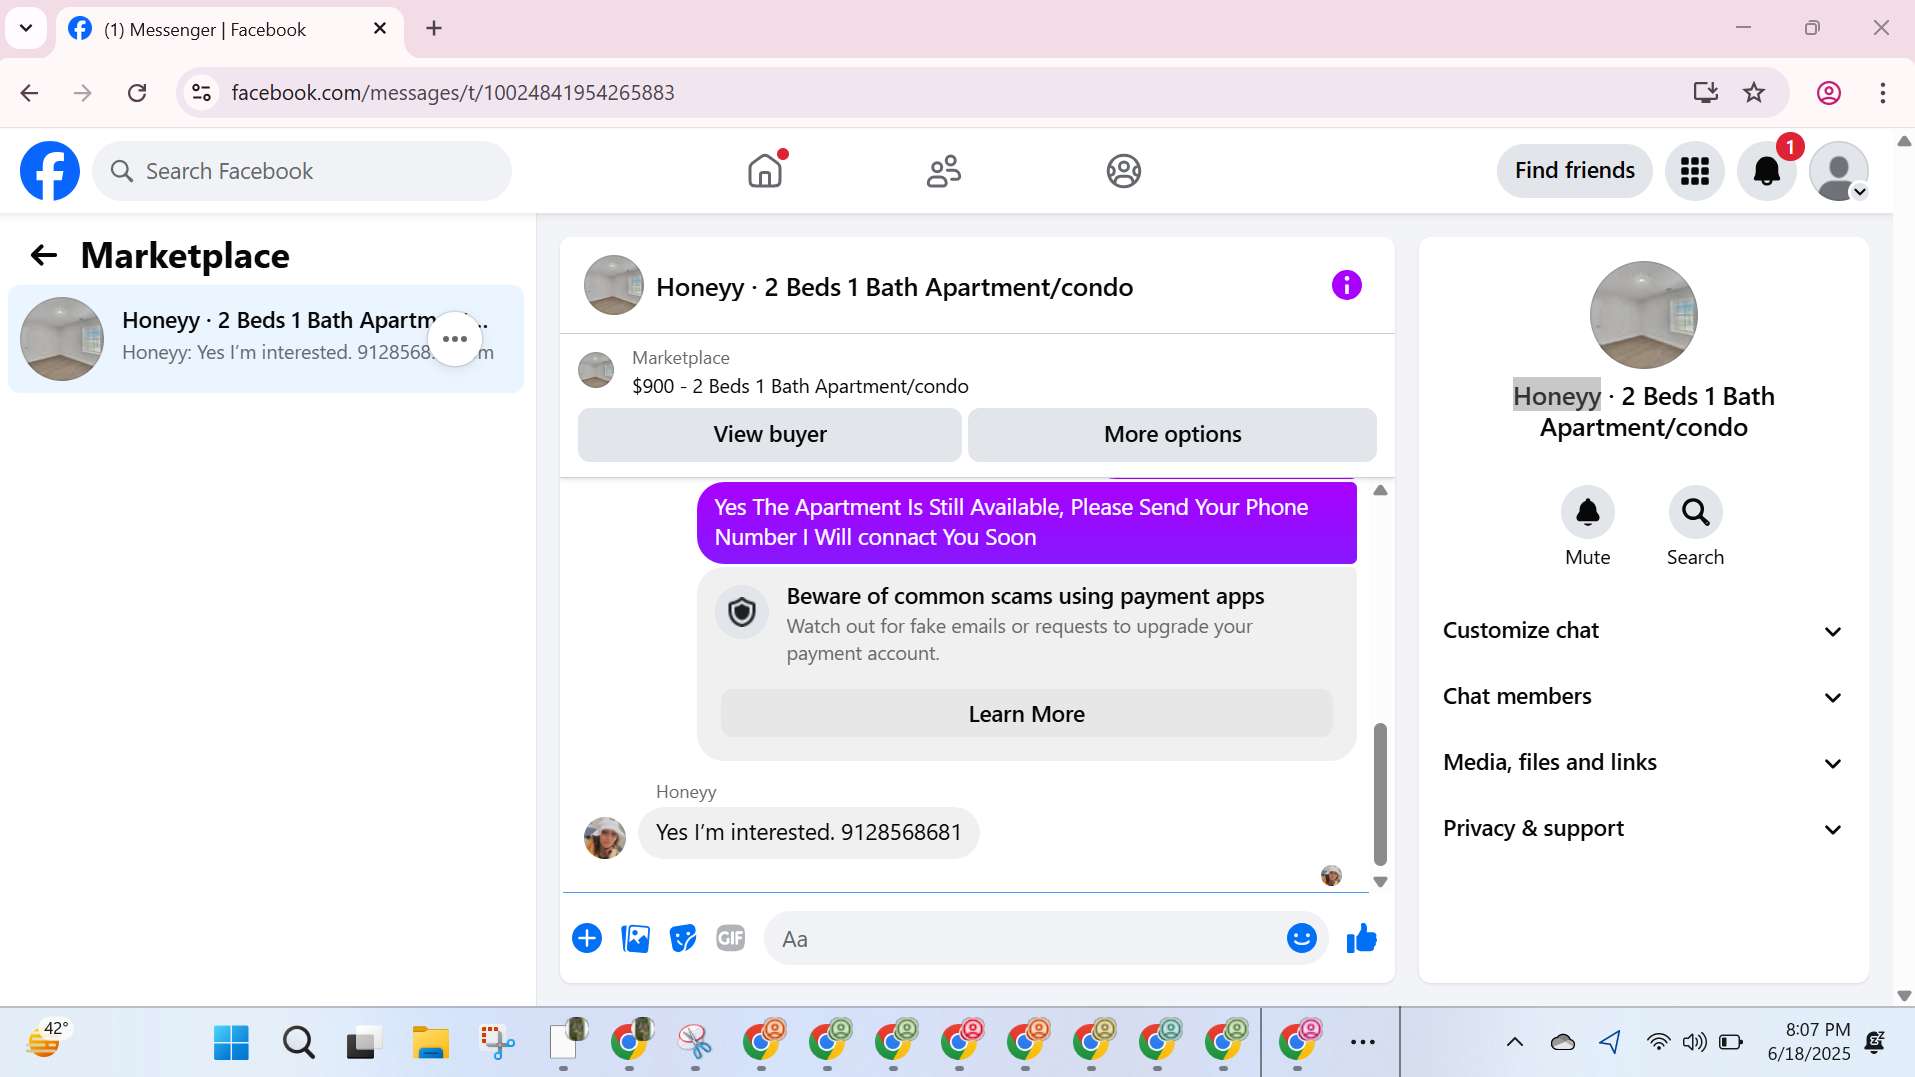Focus the message text box
Image resolution: width=1915 pixels, height=1077 pixels.
coord(1030,939)
